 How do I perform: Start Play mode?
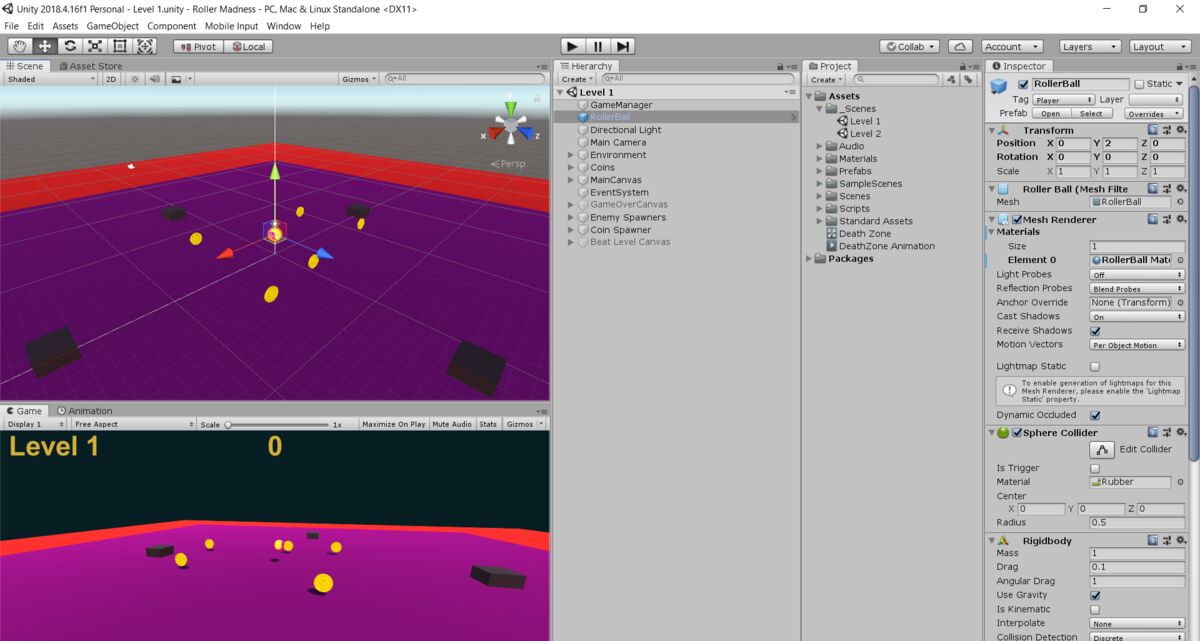point(572,46)
